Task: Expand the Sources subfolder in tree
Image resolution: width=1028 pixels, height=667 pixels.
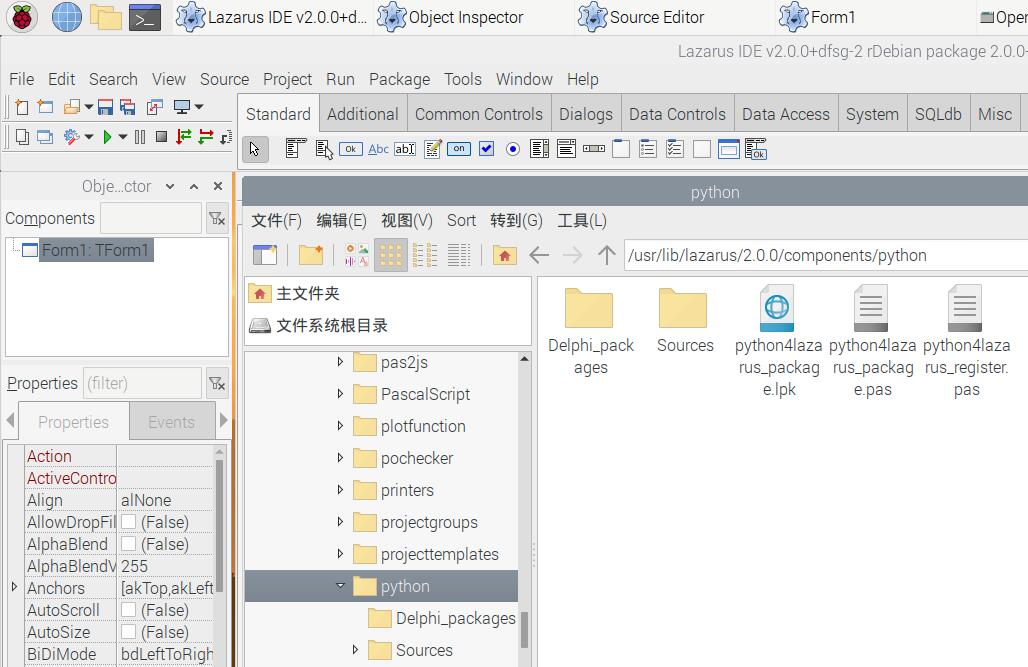Action: pos(355,649)
